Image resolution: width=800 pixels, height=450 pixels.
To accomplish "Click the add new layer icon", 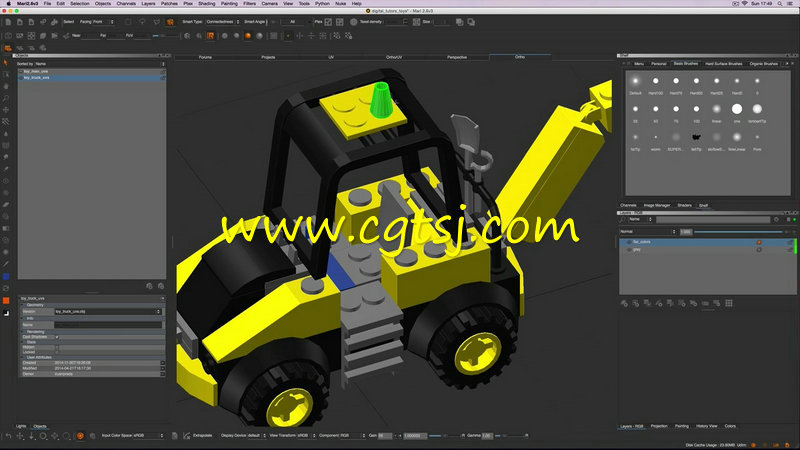I will [623, 303].
